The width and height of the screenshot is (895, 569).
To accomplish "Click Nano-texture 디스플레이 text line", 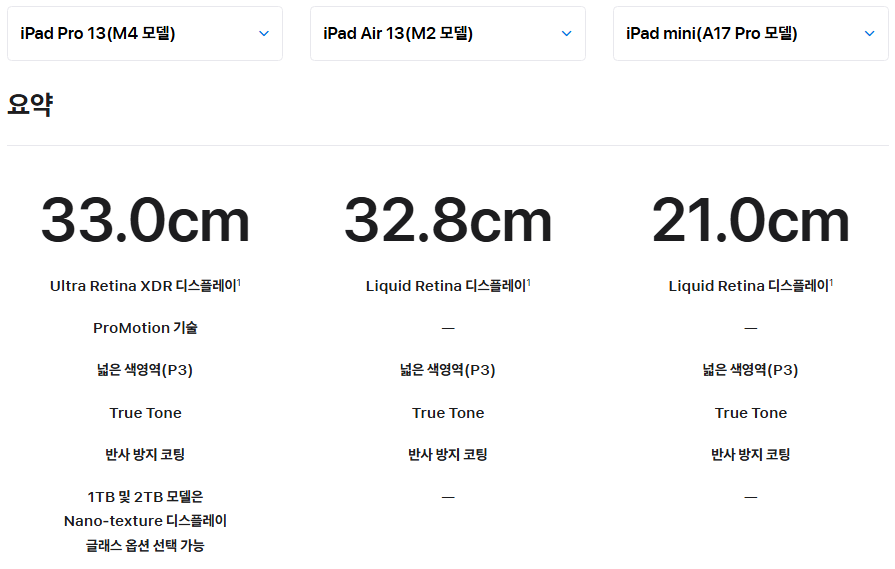I will pyautogui.click(x=145, y=521).
